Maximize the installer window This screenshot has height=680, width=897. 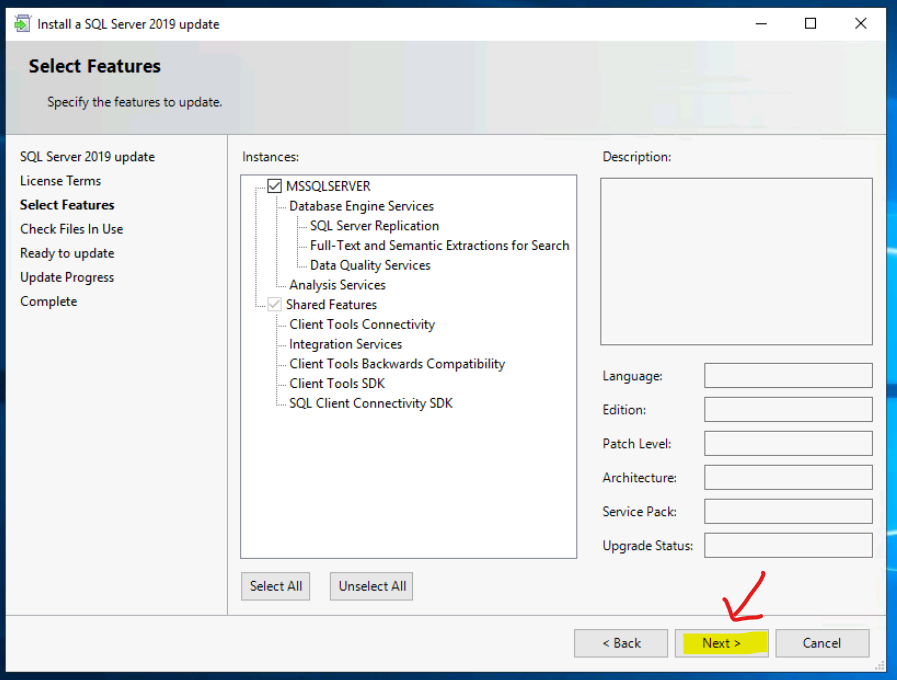point(811,23)
